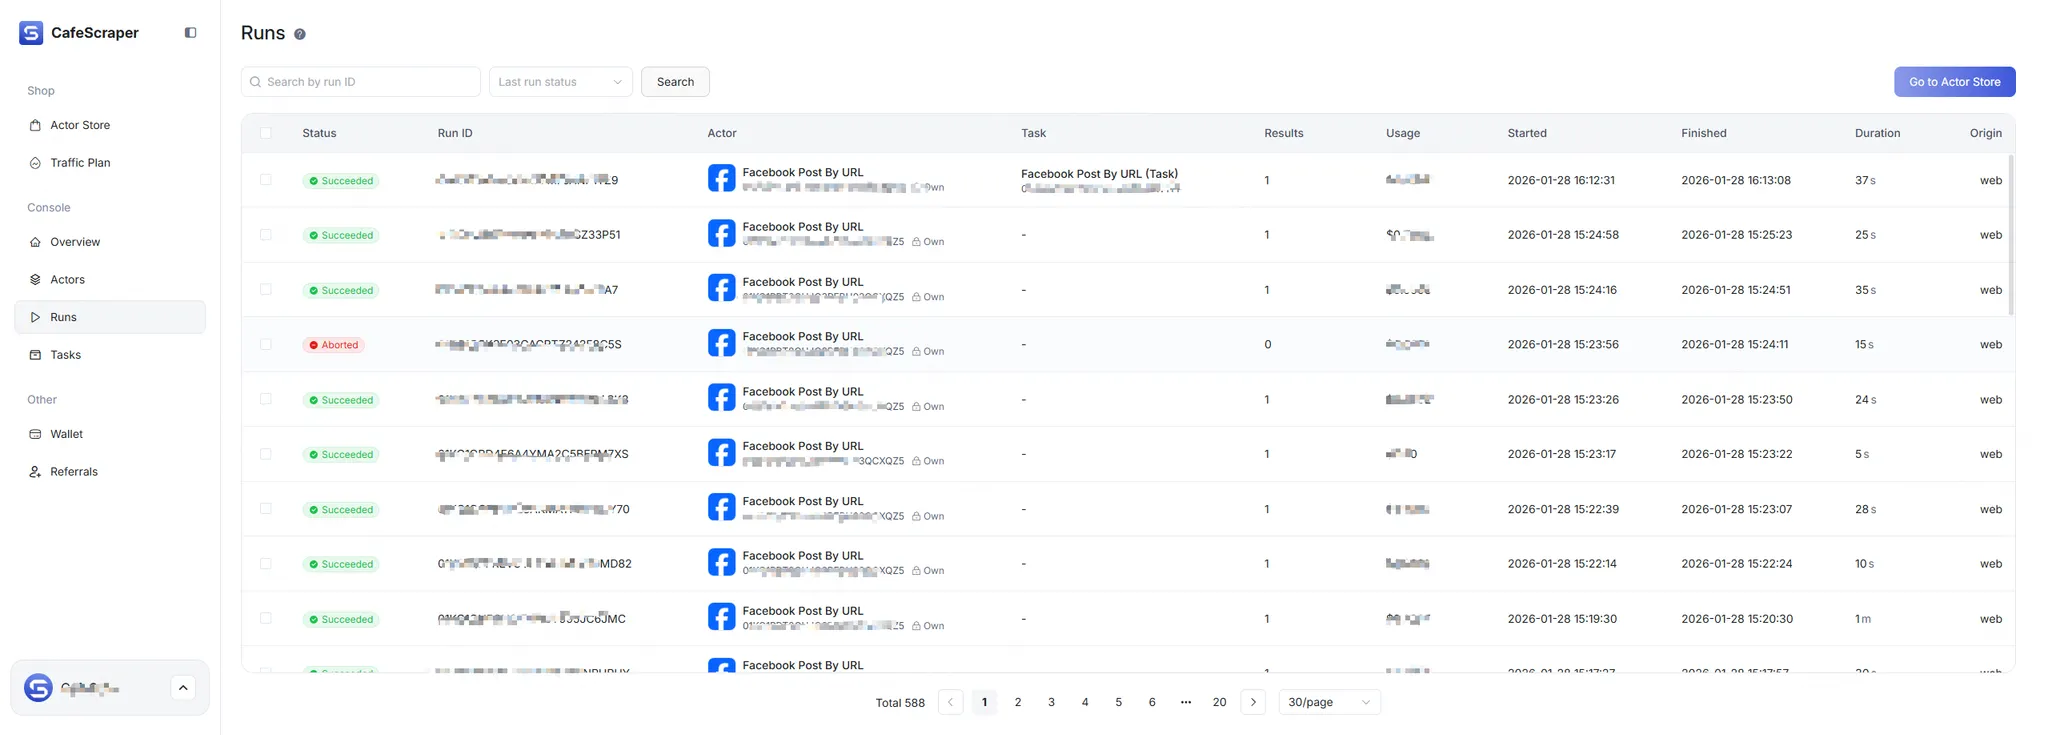2048x735 pixels.
Task: Go to next page with the right arrow
Action: point(1253,702)
